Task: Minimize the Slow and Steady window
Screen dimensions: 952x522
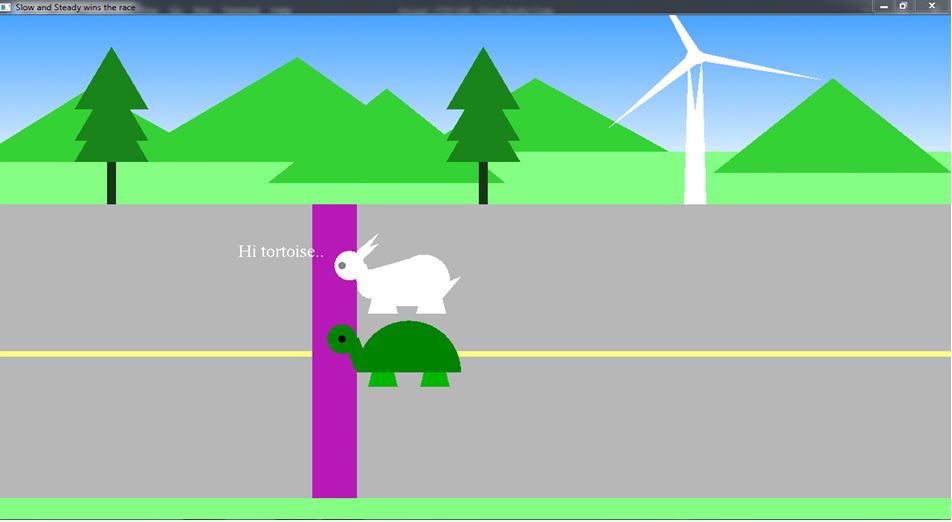Action: point(884,6)
